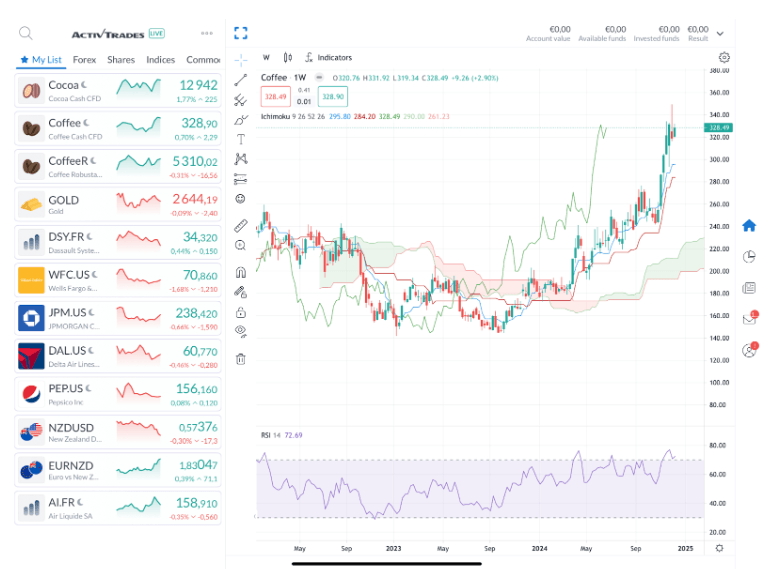Switch to the Shares tab
This screenshot has width=770, height=574.
(121, 59)
